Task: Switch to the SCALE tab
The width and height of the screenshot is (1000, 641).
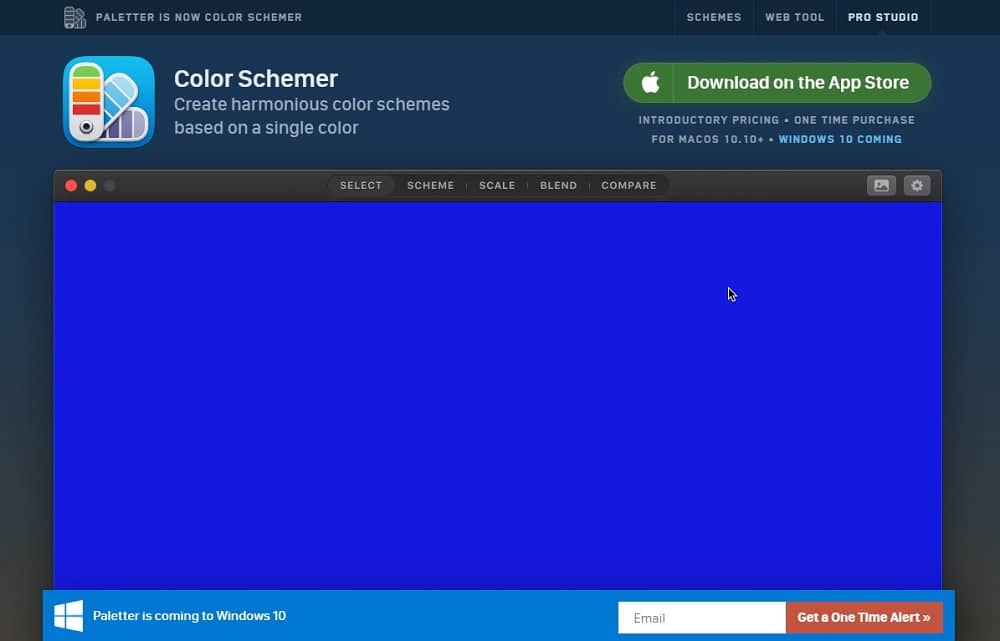Action: pos(497,186)
